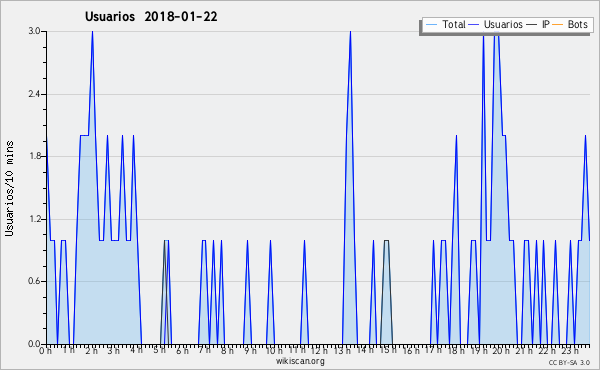Click the y-axis label 'Usuarios/10 mins'

[9, 188]
